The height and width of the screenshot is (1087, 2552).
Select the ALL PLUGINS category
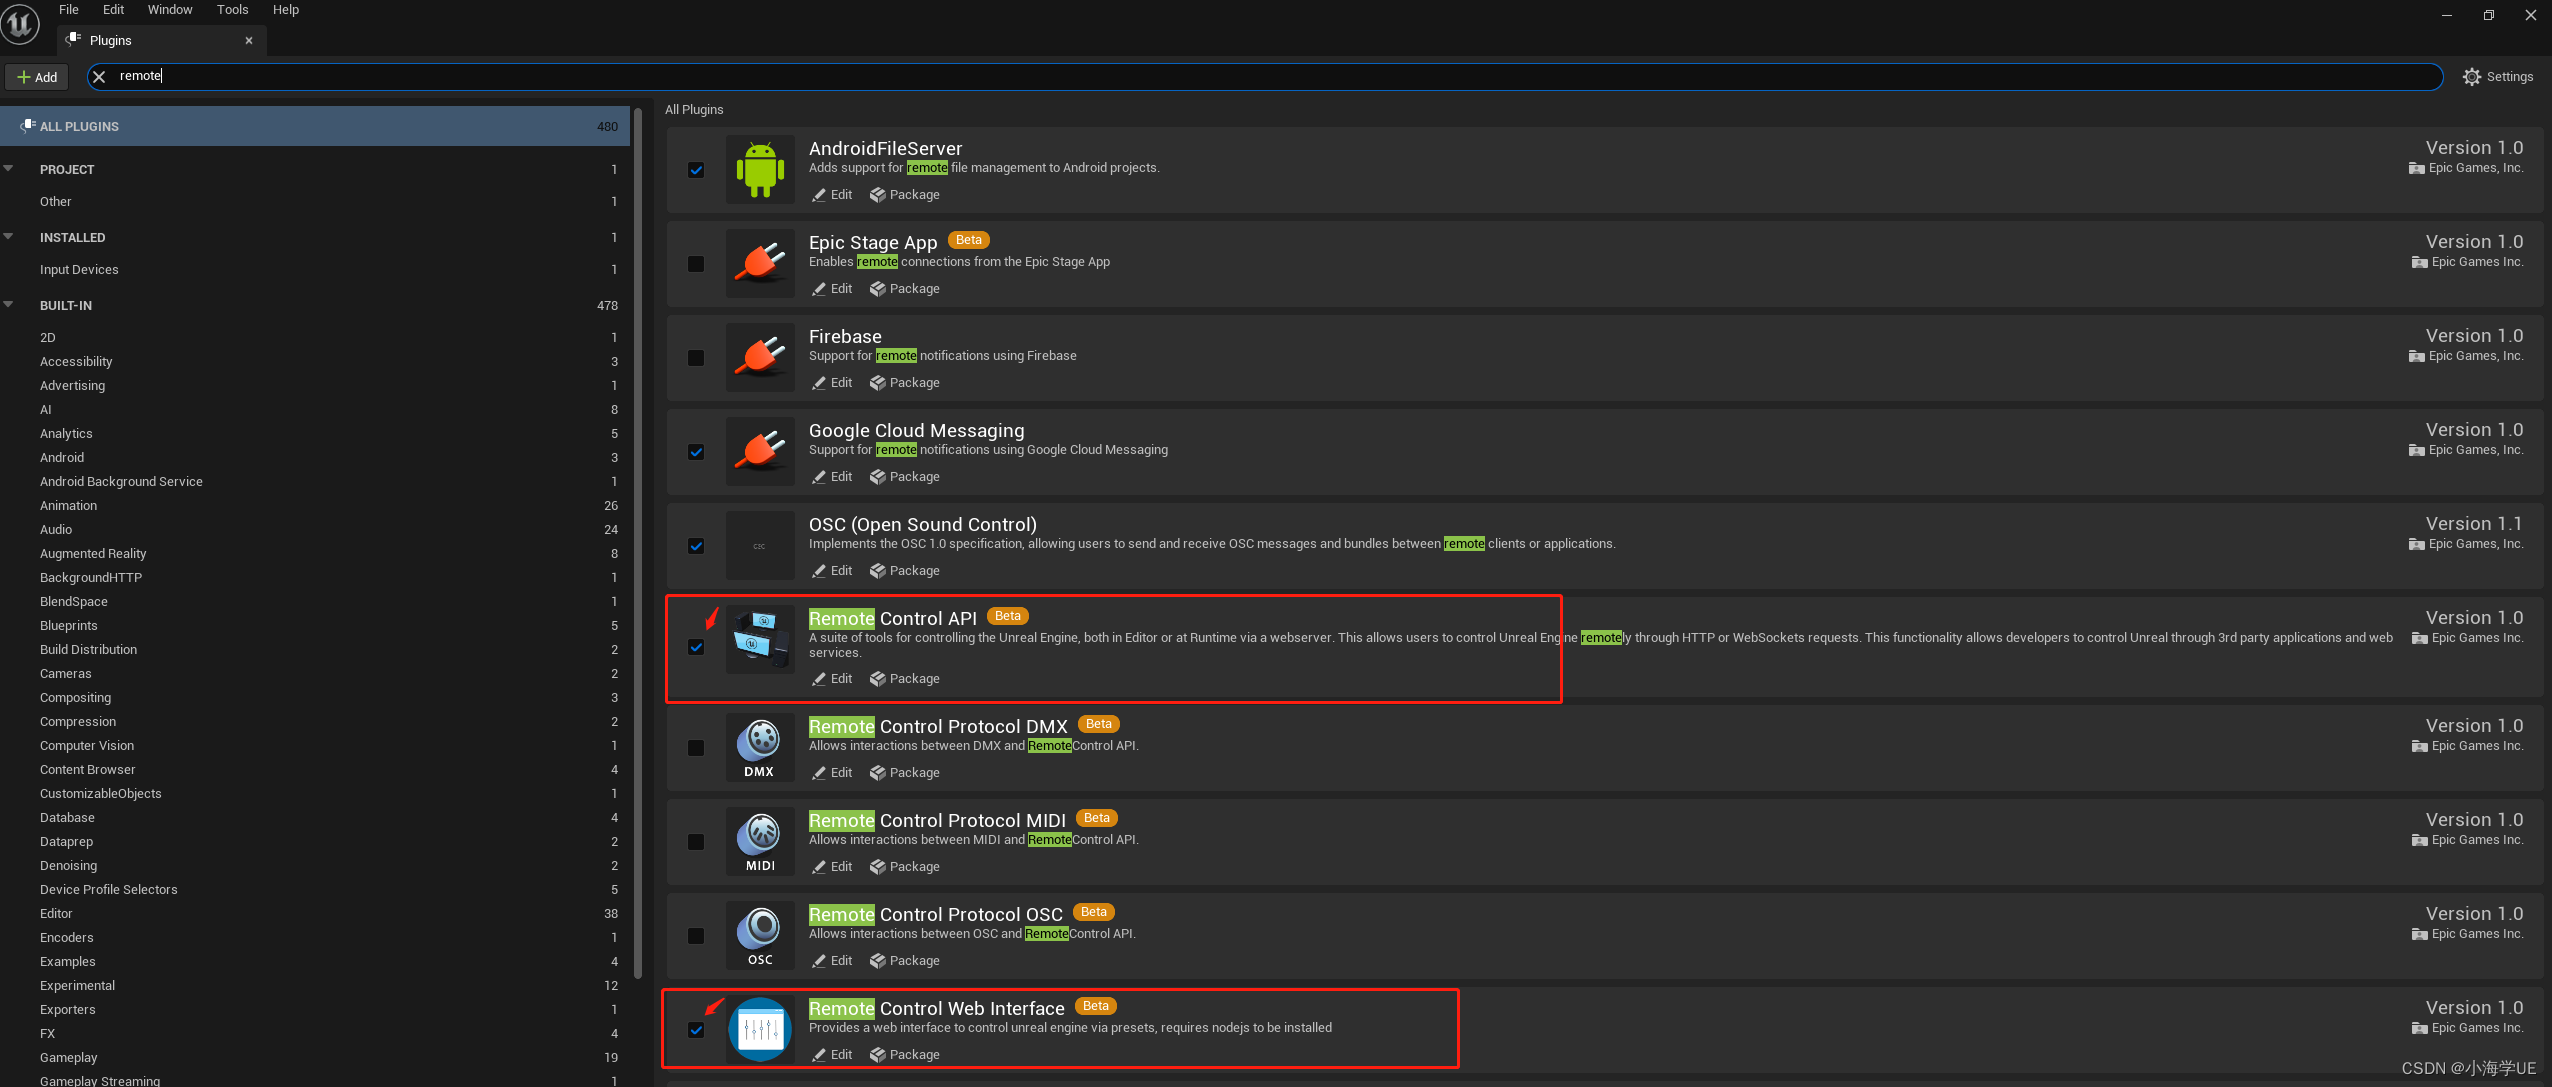coord(315,126)
